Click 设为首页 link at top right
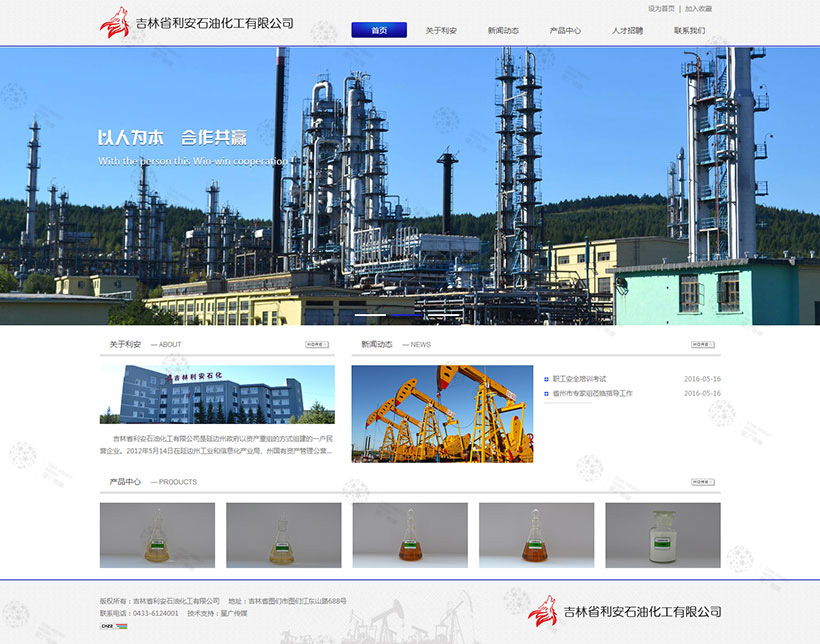Viewport: 820px width, 644px height. click(x=661, y=8)
